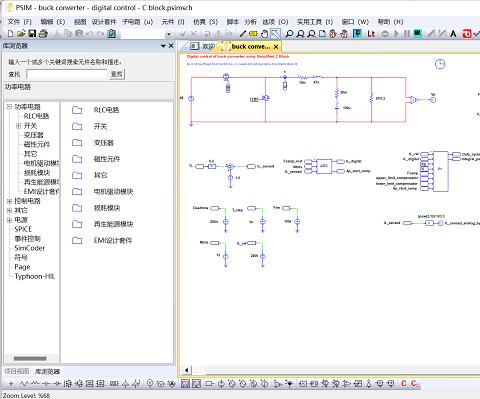Click the schematic scroll-left arrow
The width and height of the screenshot is (480, 399).
(187, 370)
